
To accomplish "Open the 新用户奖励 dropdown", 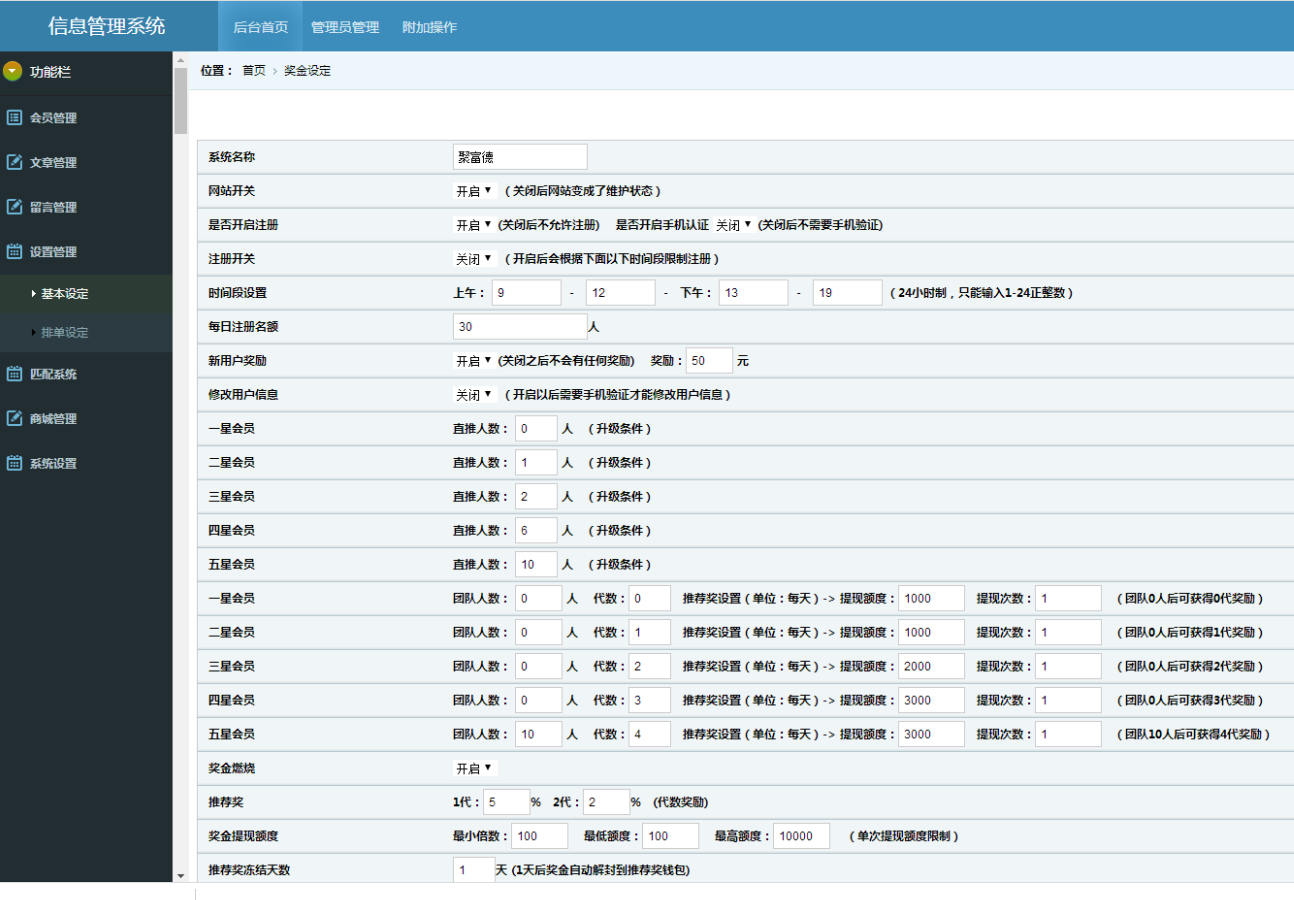I will click(475, 361).
